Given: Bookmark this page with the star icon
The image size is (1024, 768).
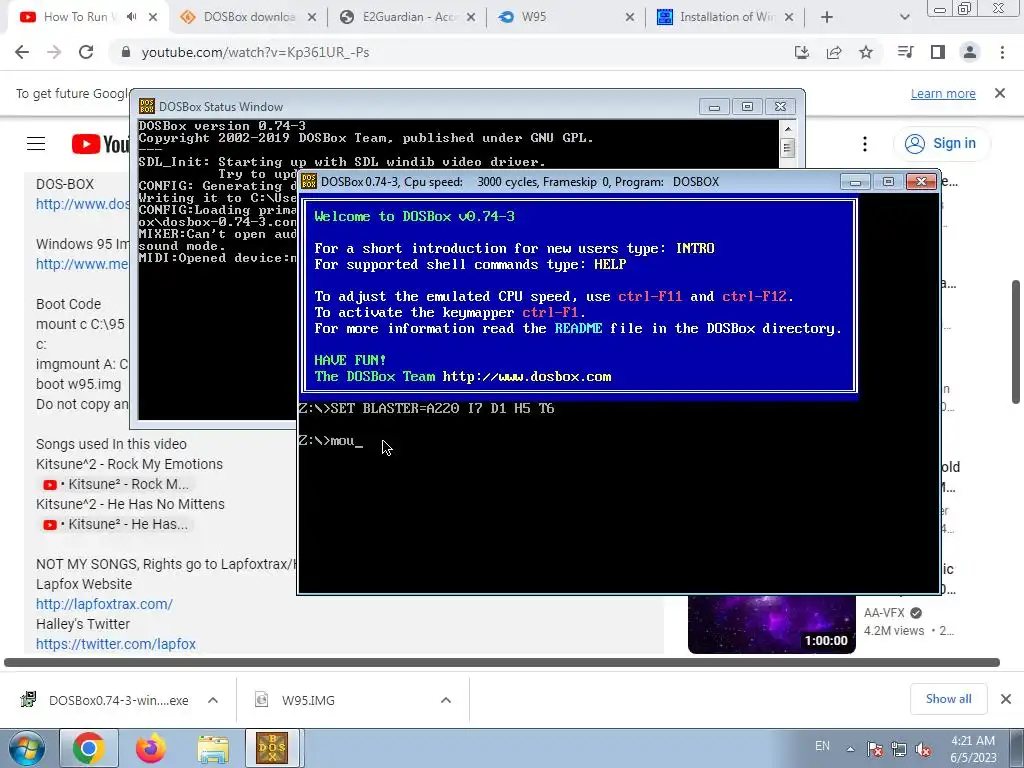Looking at the screenshot, I should pyautogui.click(x=866, y=52).
